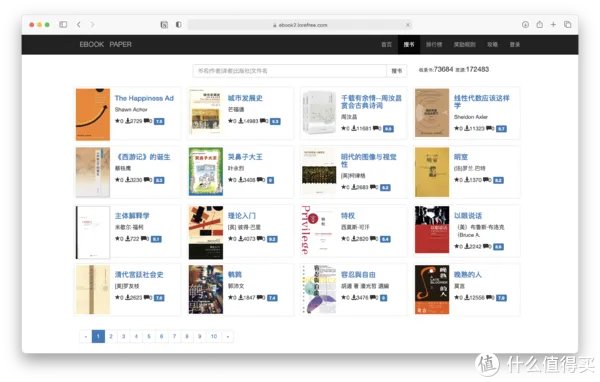The height and width of the screenshot is (382, 600).
Task: Open 攻略 in the navigation bar
Action: click(492, 44)
